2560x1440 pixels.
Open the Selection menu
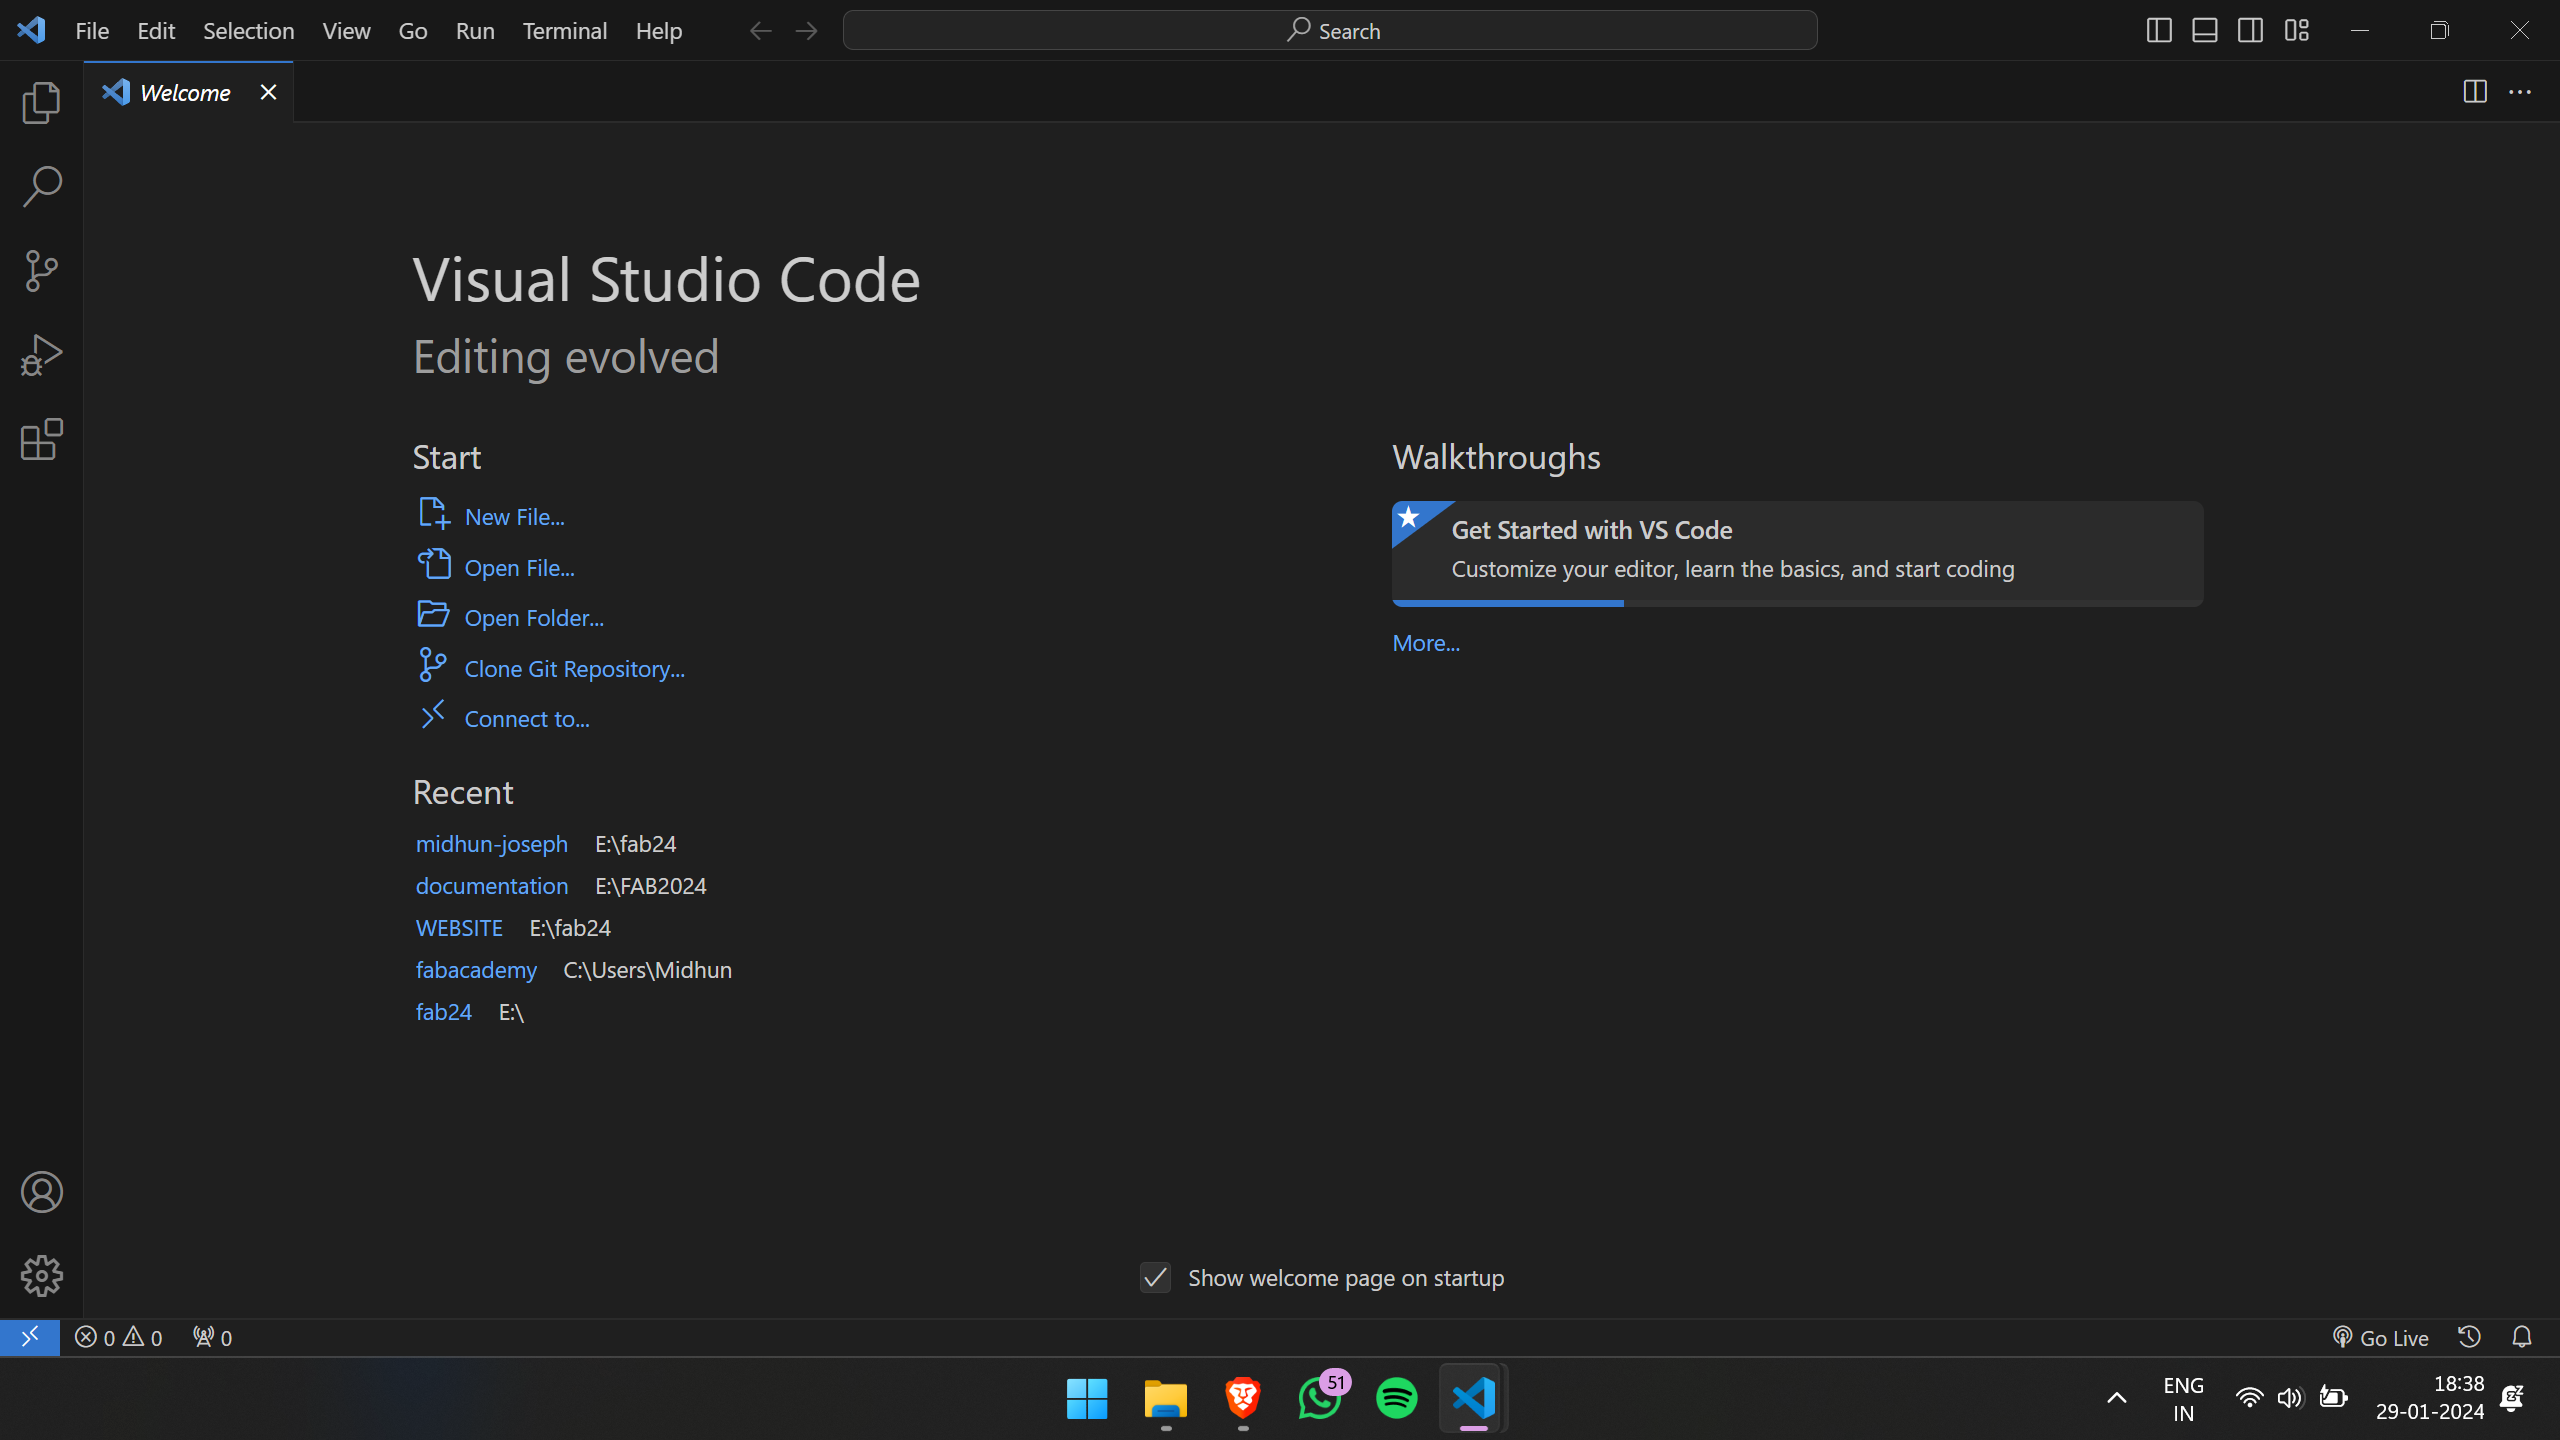(249, 31)
